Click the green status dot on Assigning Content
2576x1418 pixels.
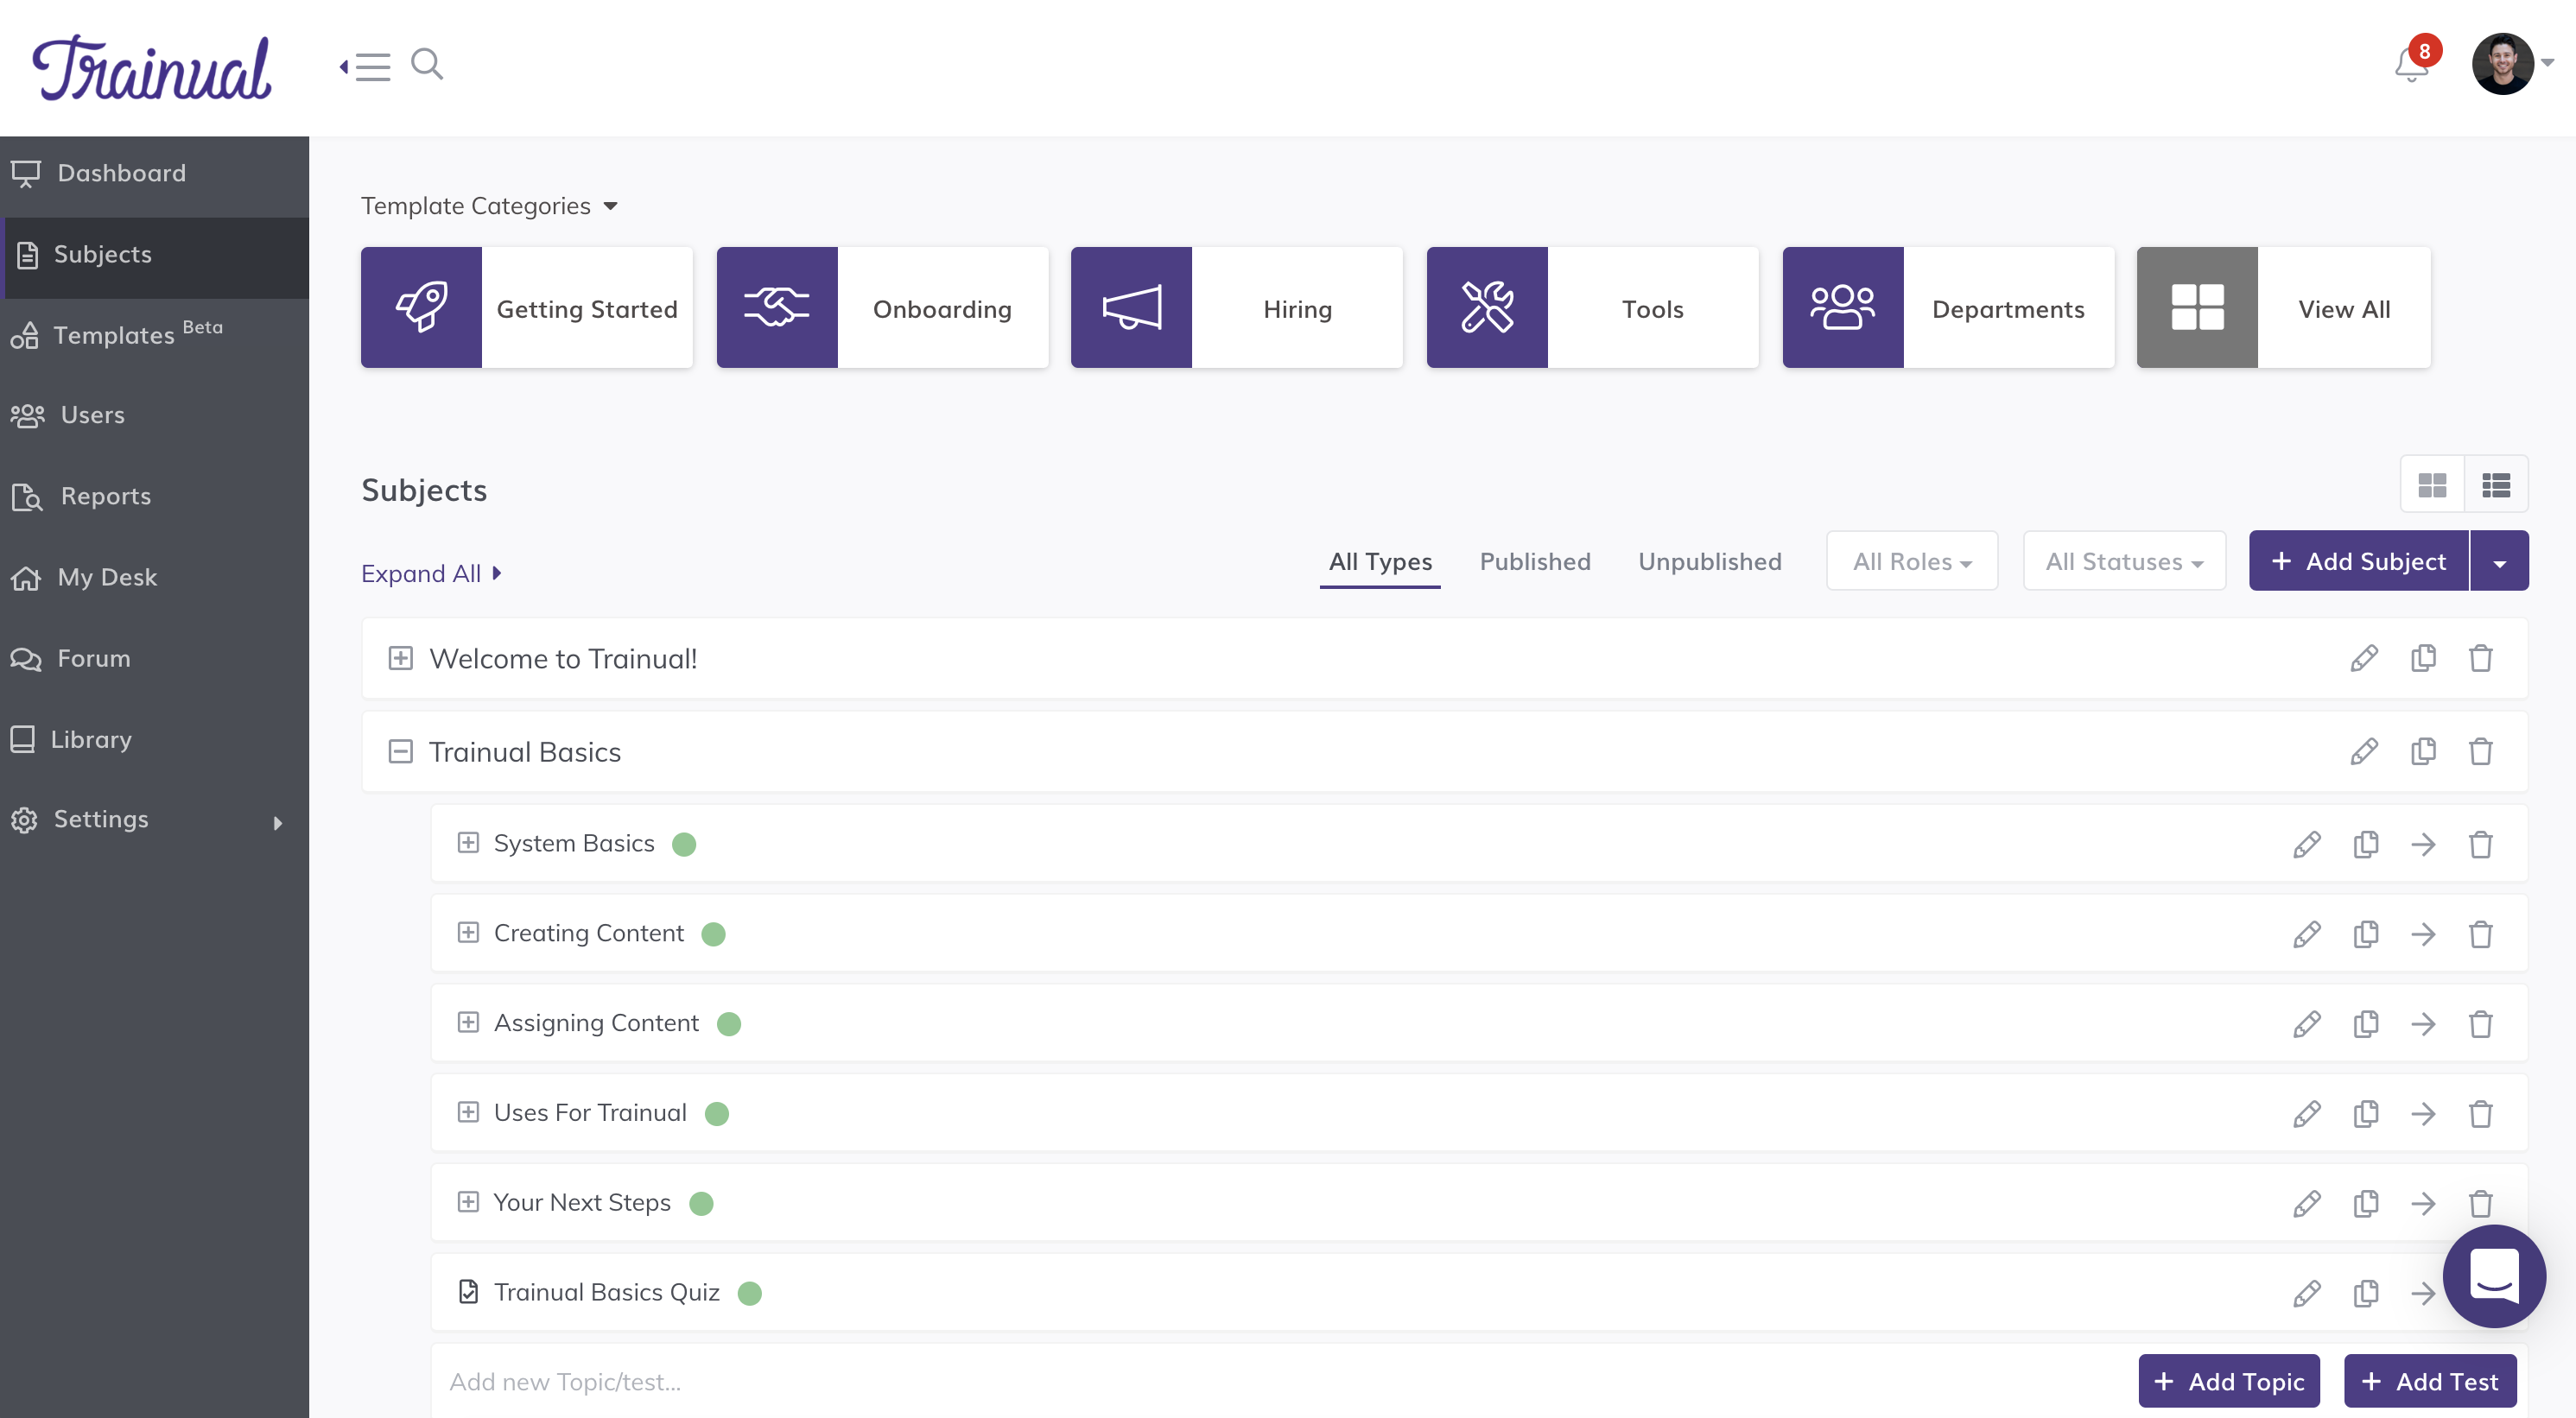(x=729, y=1024)
